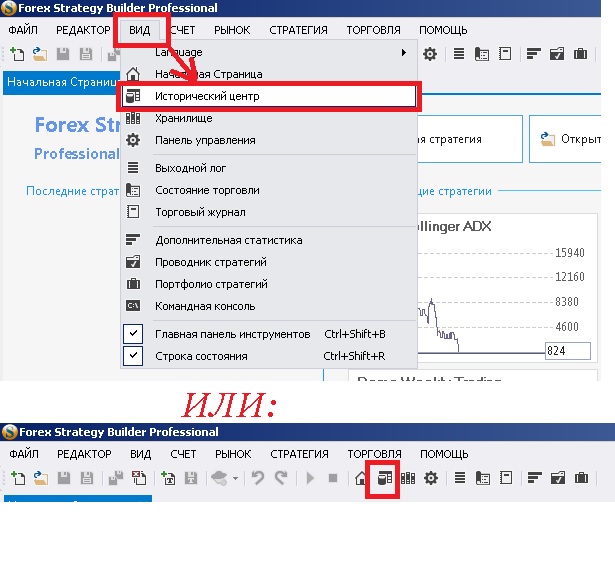615x570 pixels.
Task: Open РЕДАКТОР menu in the lower window
Action: [84, 454]
